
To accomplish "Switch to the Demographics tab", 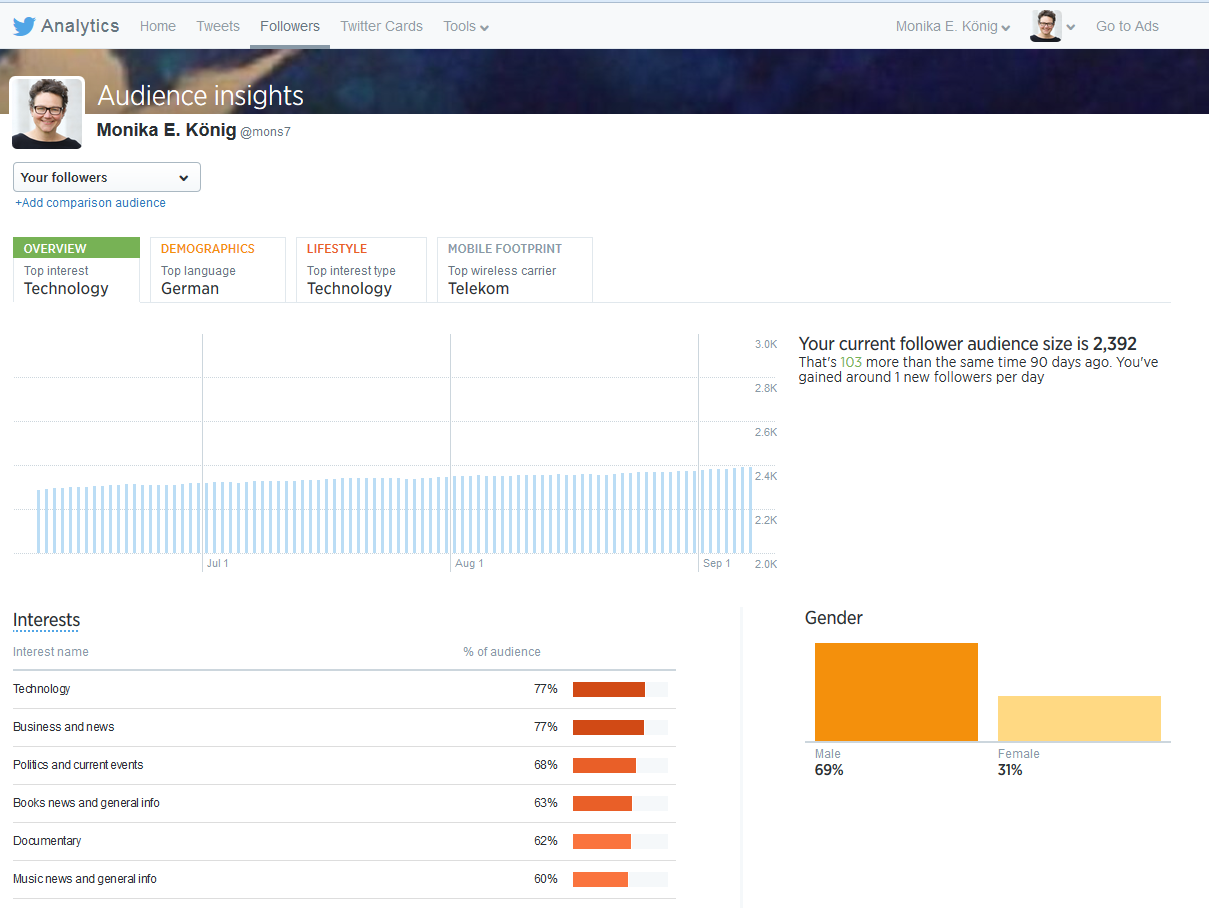I will point(217,269).
